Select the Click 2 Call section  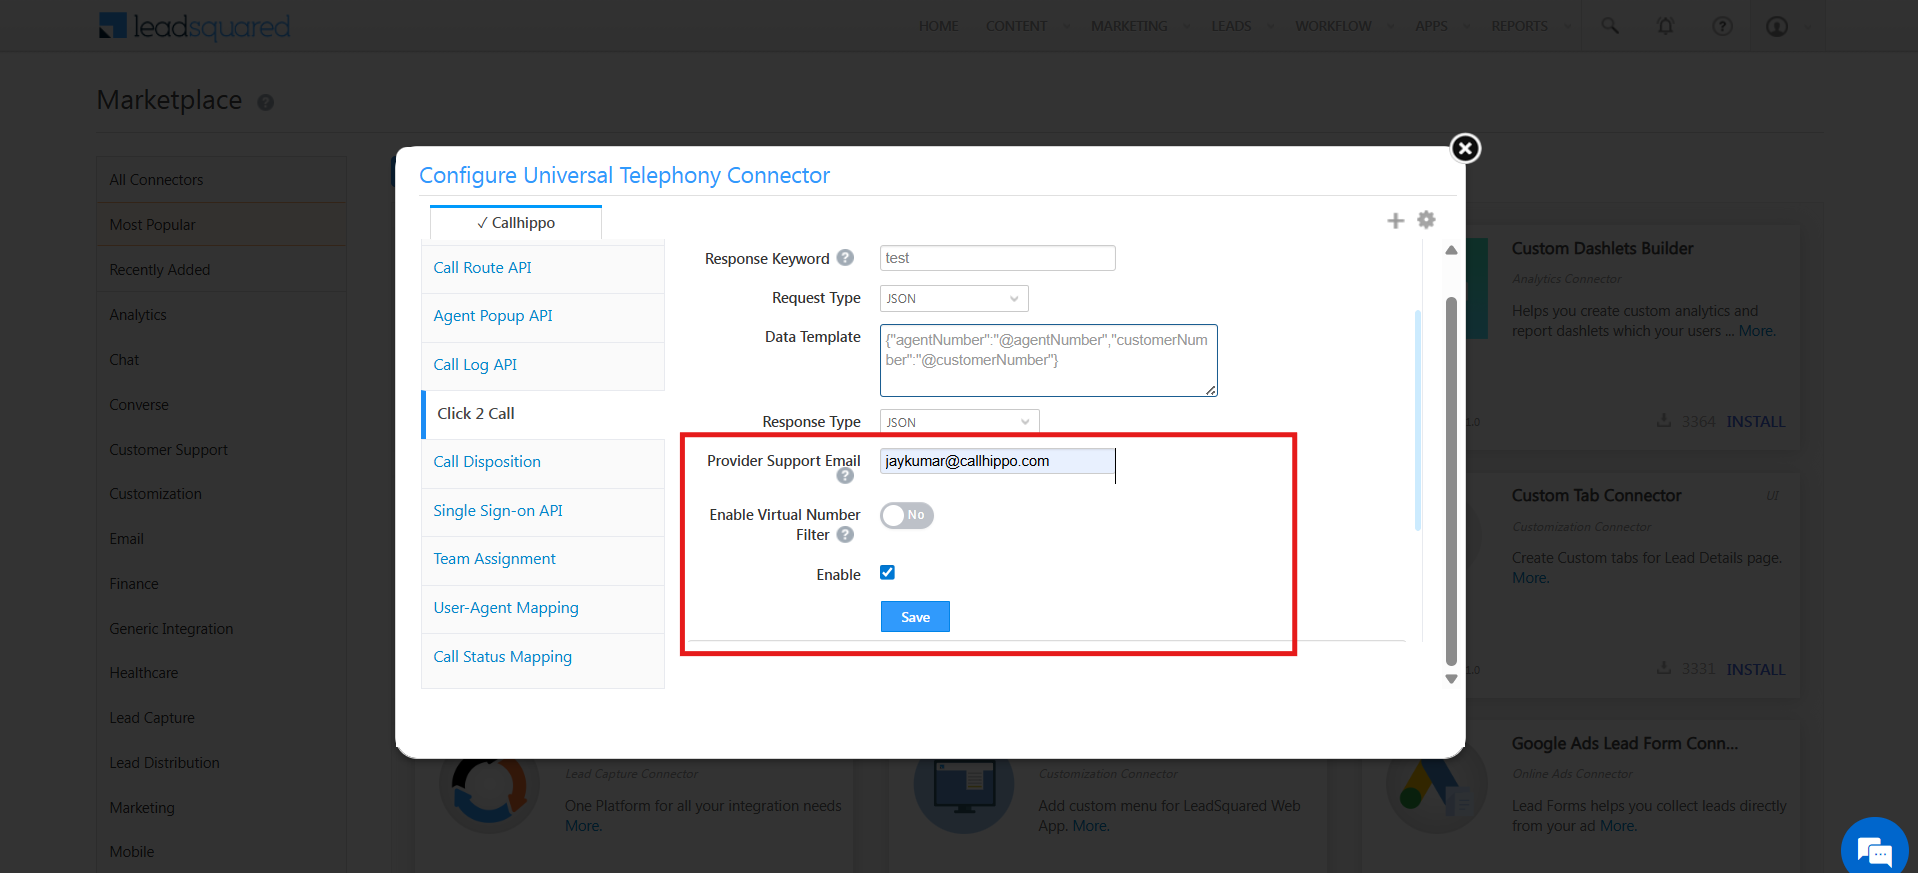[543, 414]
